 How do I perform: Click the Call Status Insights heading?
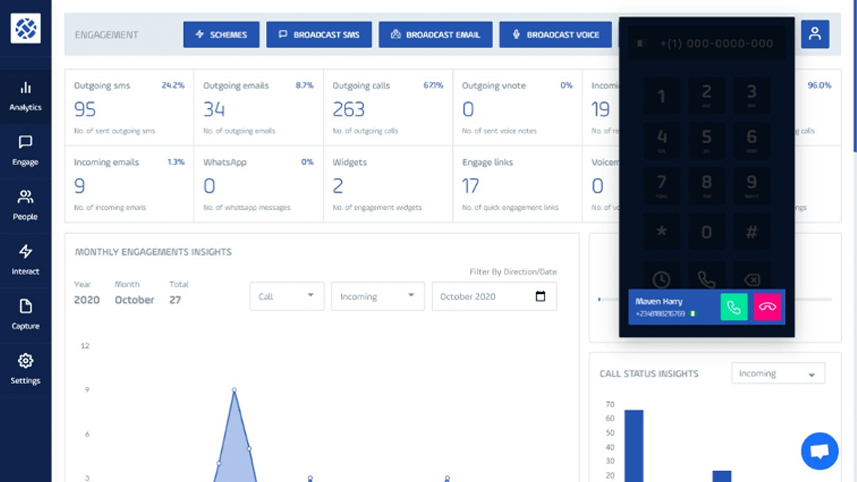pyautogui.click(x=649, y=374)
